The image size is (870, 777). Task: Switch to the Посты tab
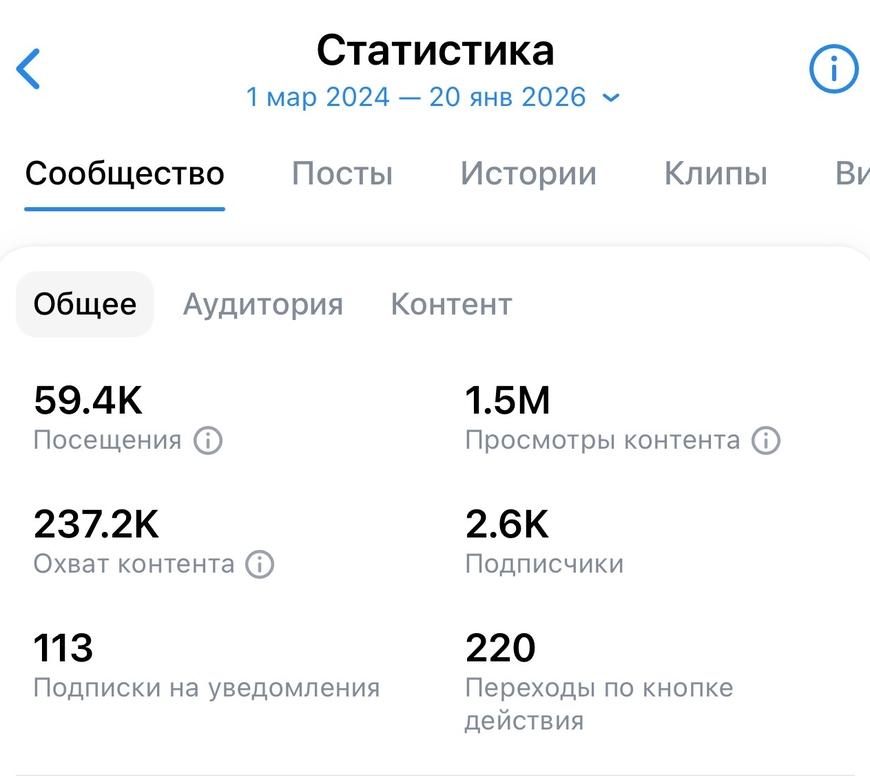point(342,174)
